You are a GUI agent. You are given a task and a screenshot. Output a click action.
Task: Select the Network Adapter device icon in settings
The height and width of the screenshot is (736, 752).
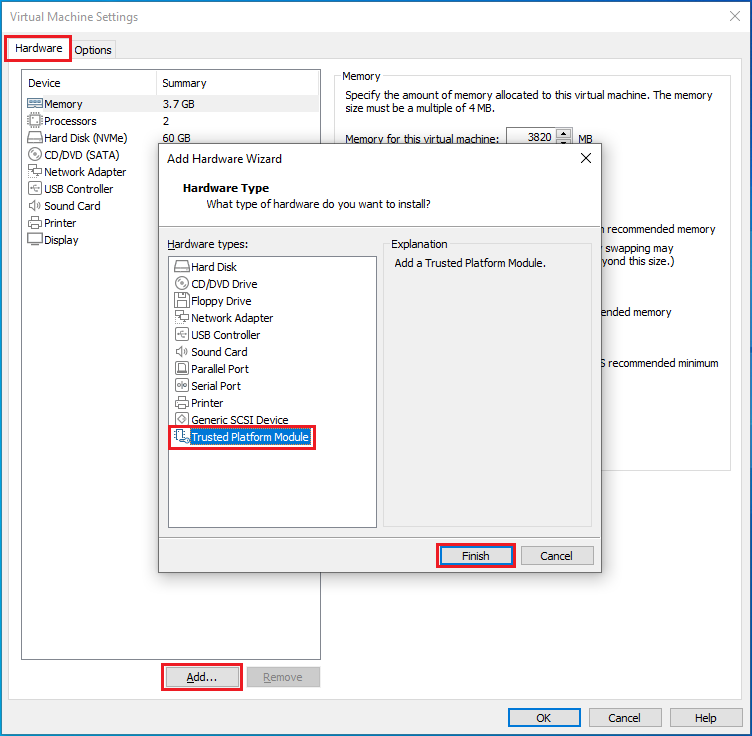[x=35, y=171]
